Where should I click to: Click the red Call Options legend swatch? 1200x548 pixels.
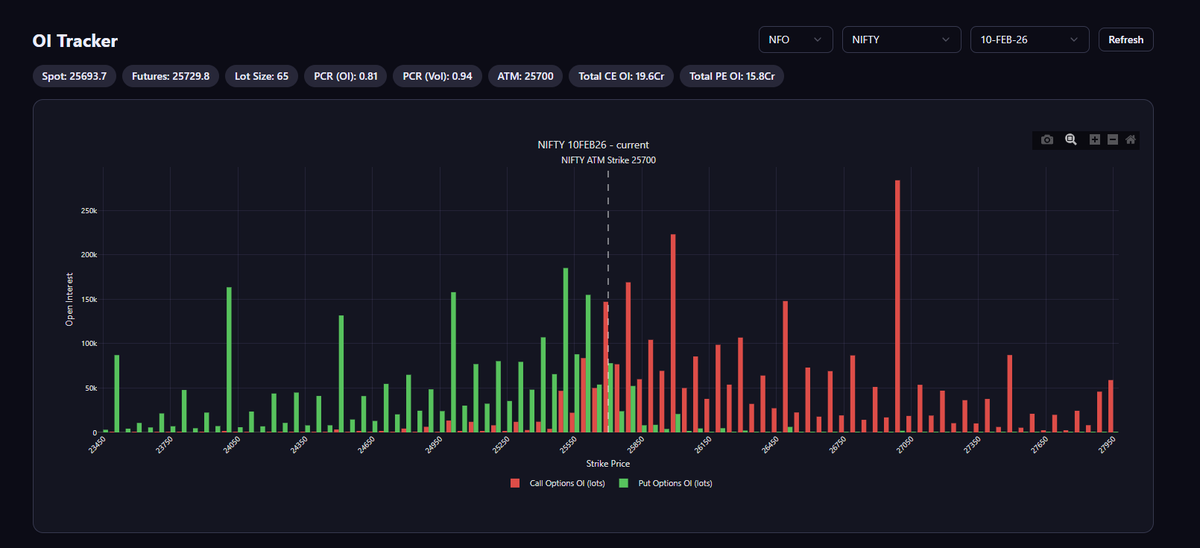[516, 483]
